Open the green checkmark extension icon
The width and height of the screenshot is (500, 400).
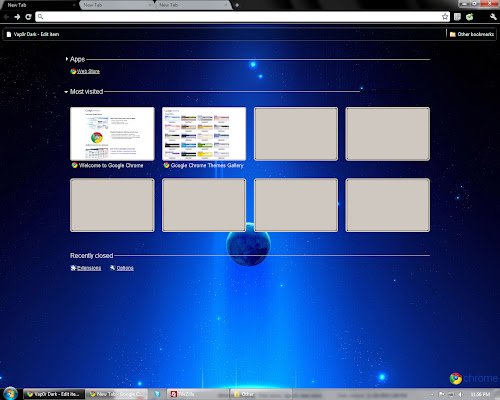(x=470, y=17)
